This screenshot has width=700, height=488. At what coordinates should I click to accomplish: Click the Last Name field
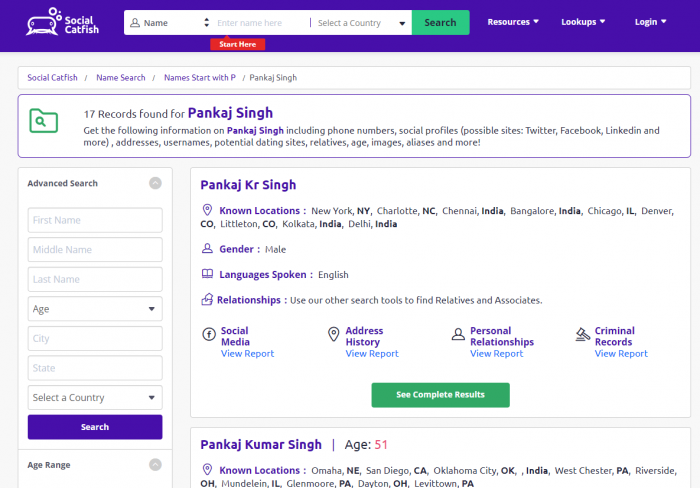point(95,279)
